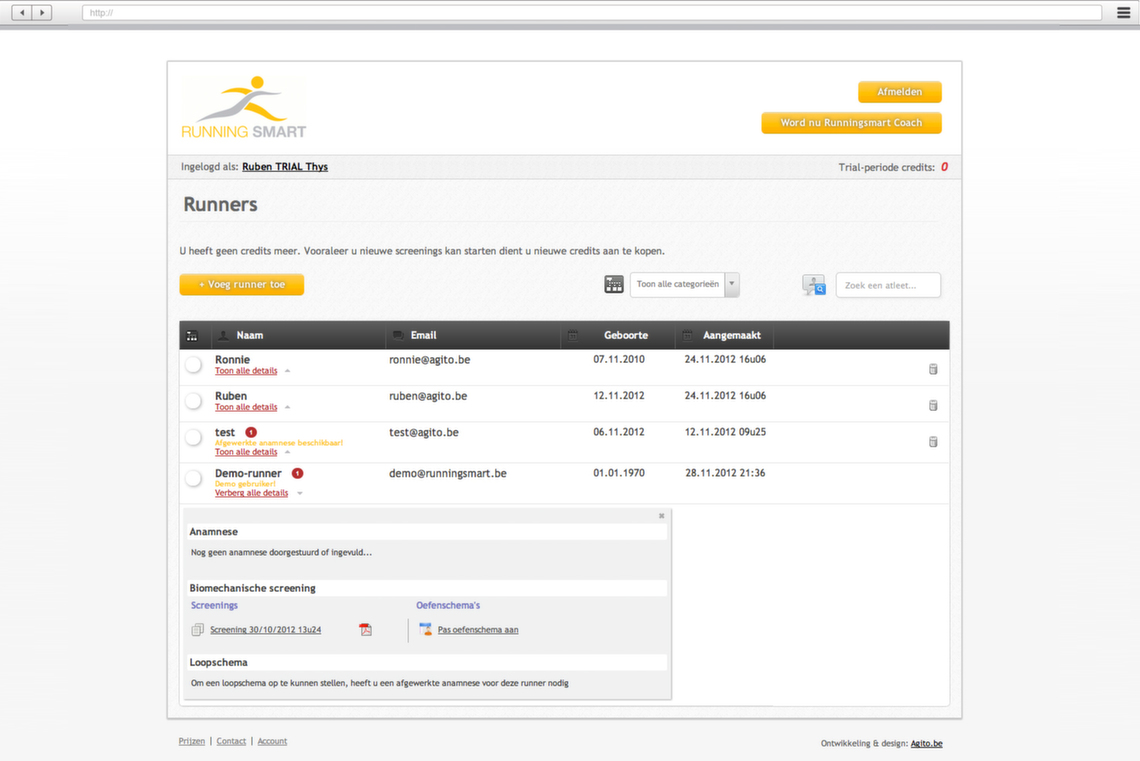Click the Screenings subheading

point(214,605)
